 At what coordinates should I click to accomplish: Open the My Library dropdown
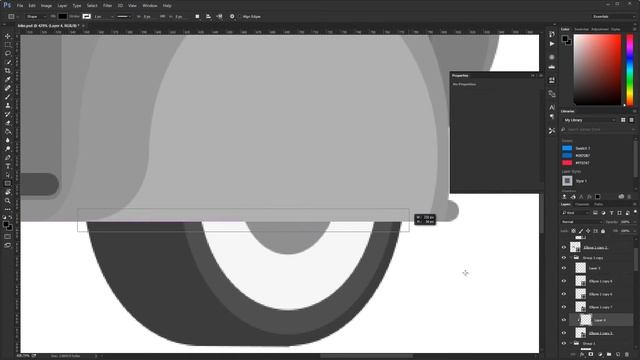click(589, 120)
